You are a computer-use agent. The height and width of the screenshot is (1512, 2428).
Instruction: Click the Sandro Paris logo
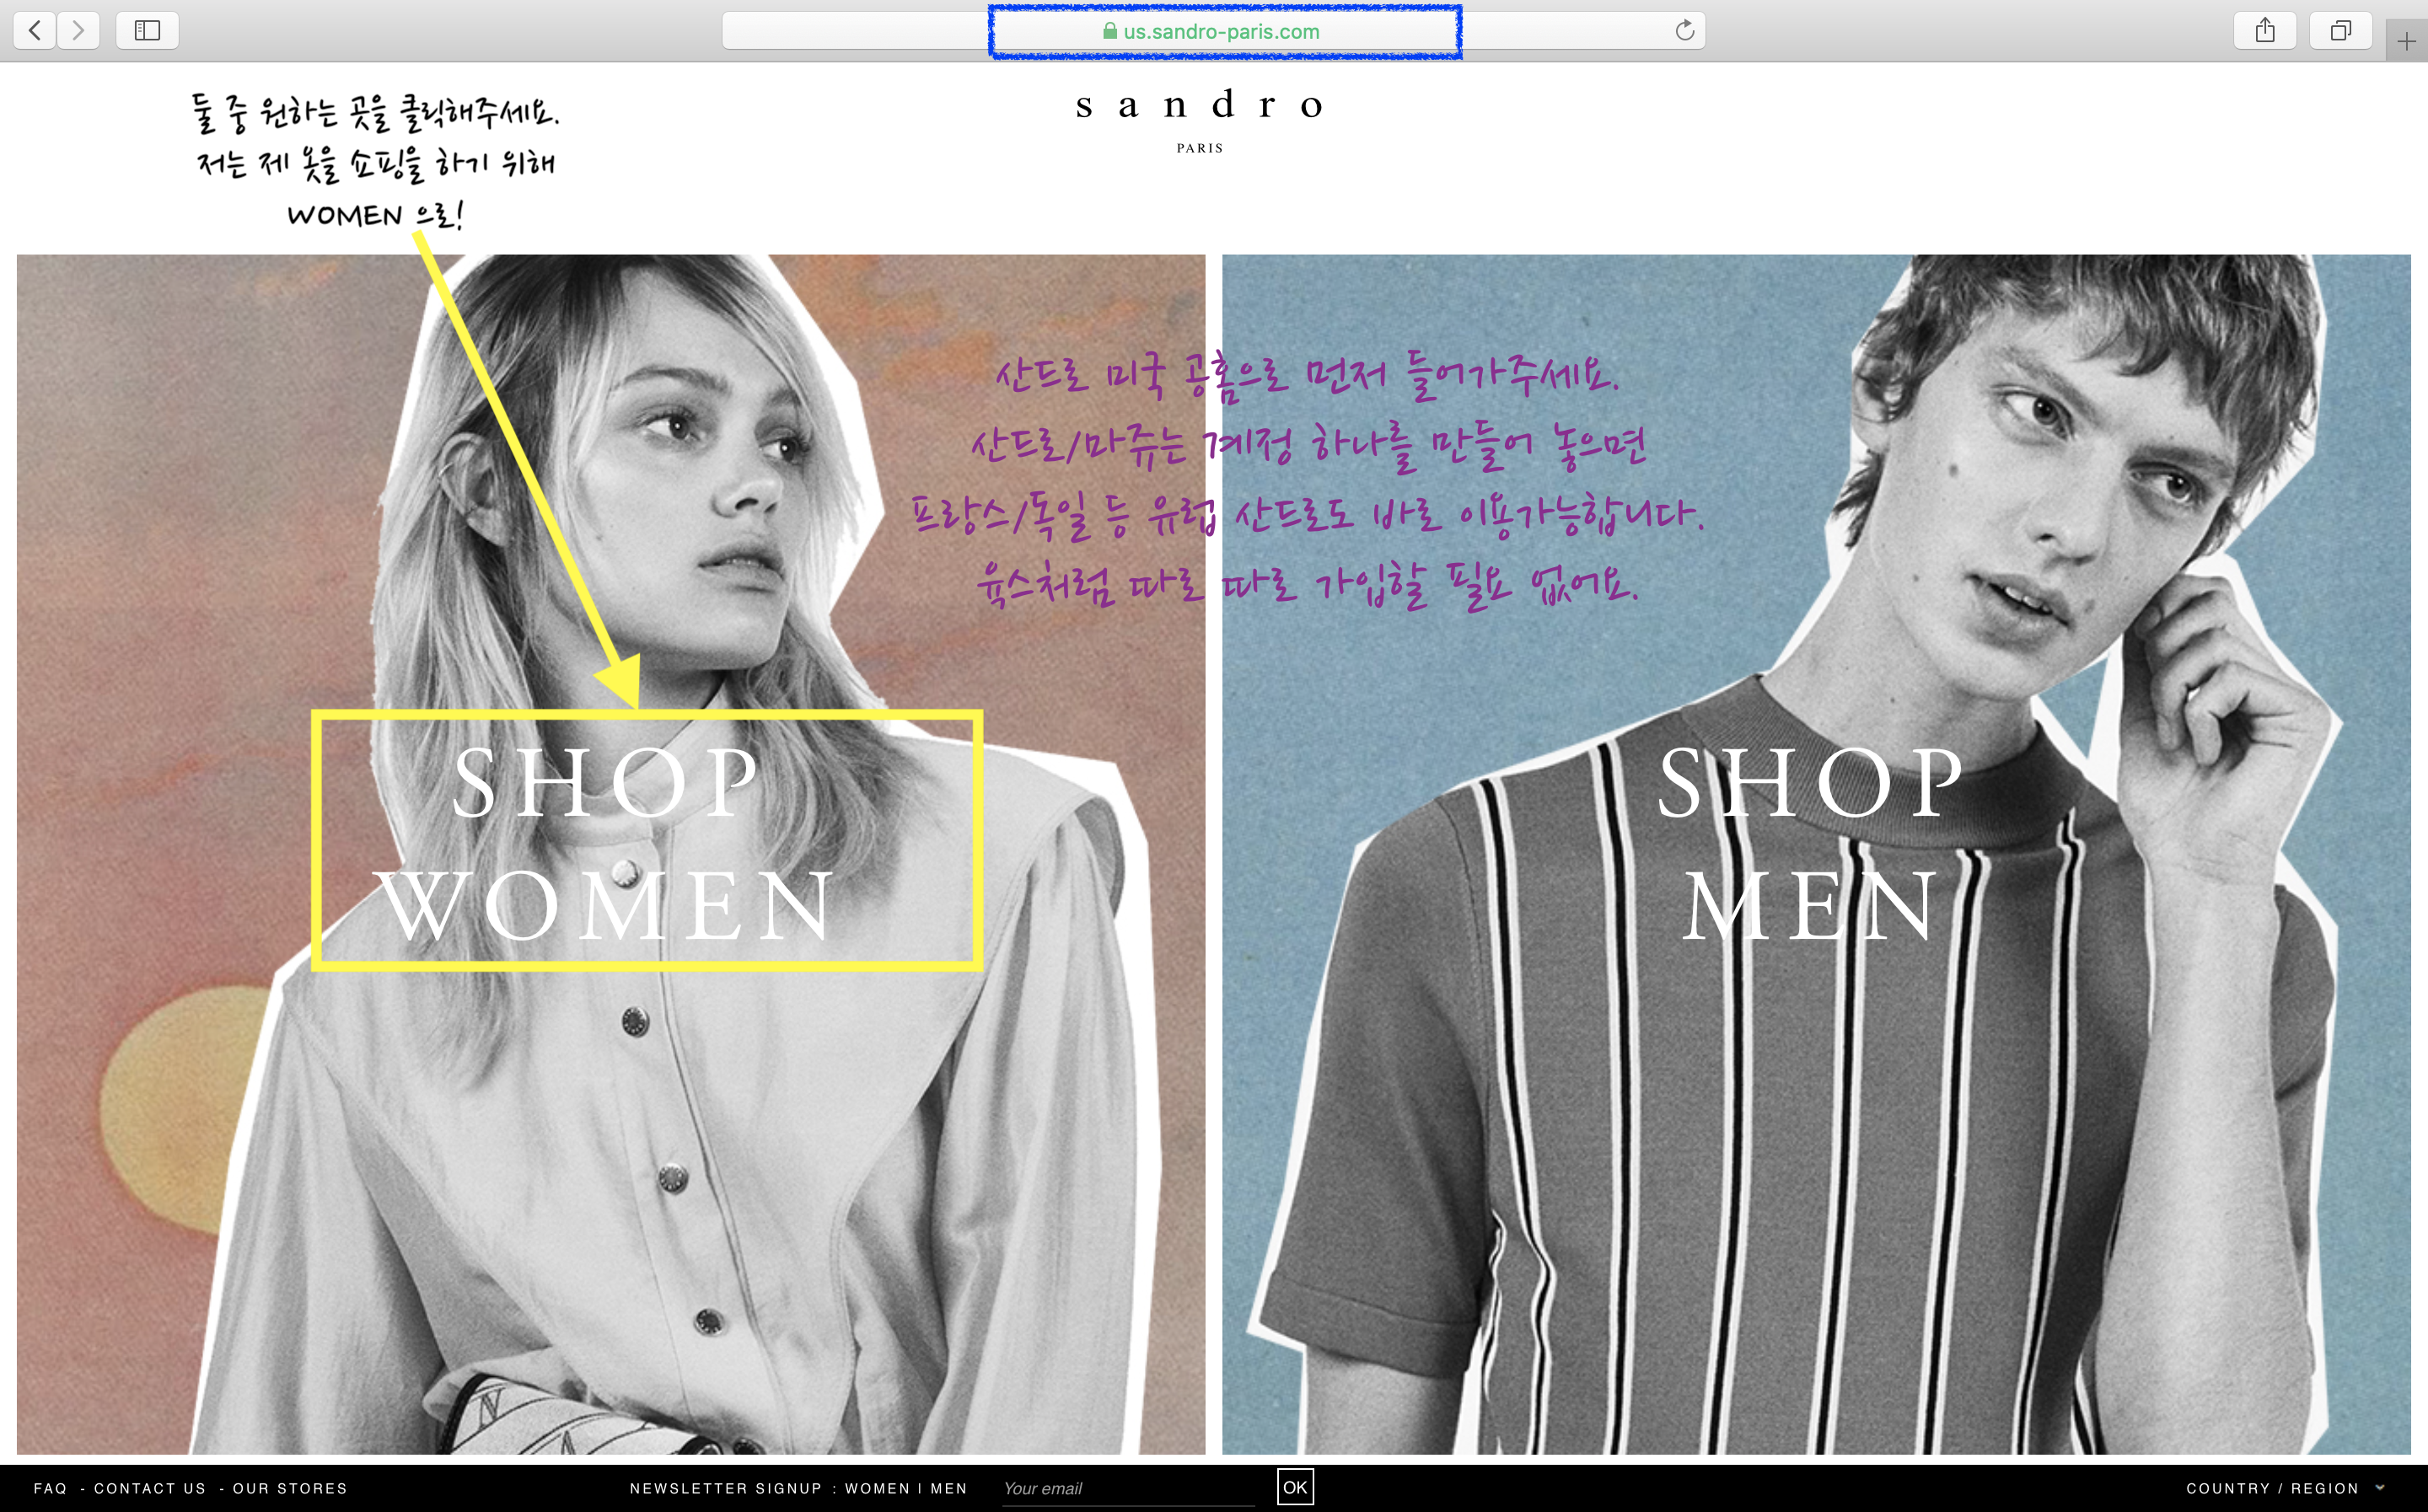click(x=1200, y=120)
